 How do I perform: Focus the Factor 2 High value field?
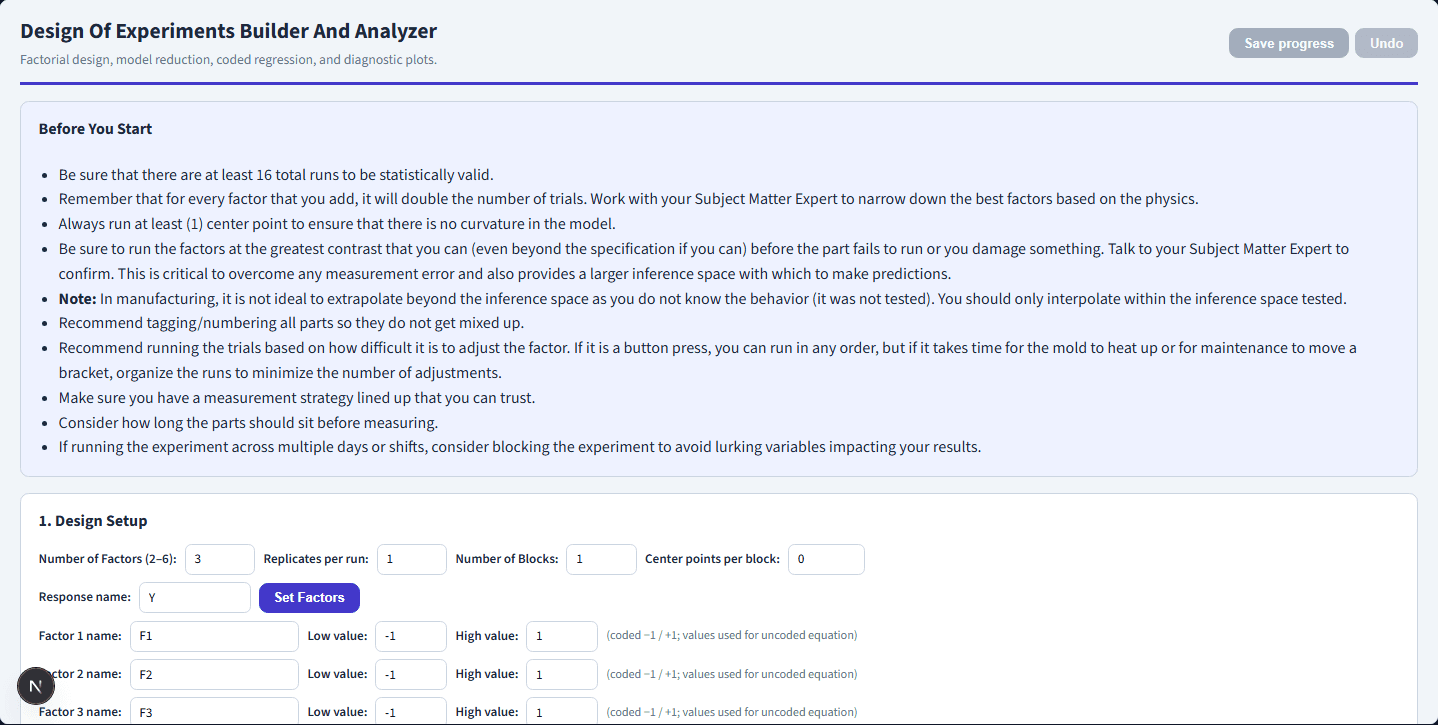click(x=562, y=674)
